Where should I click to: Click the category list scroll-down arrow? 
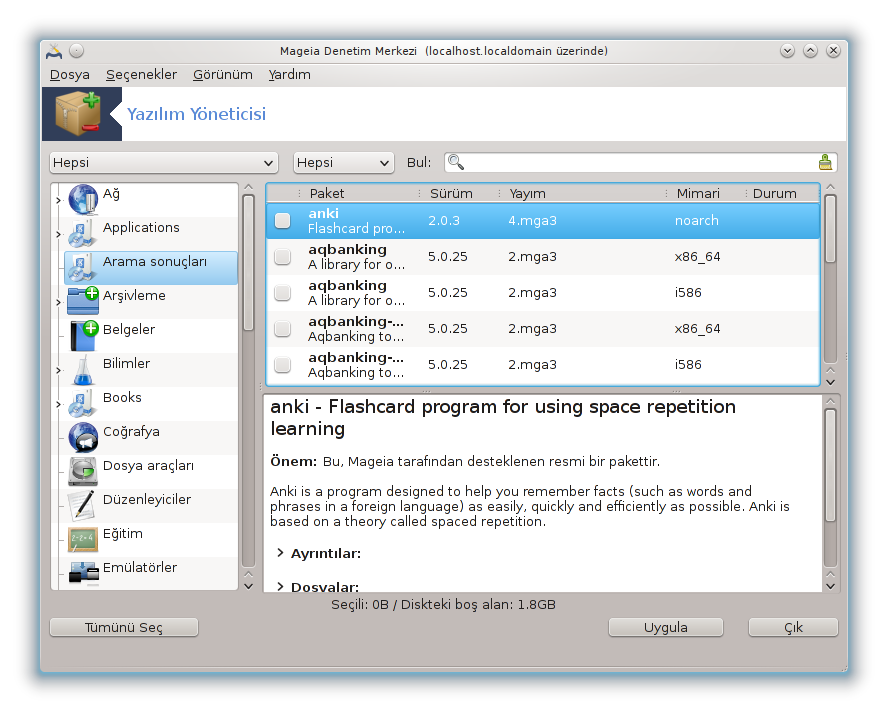(248, 586)
